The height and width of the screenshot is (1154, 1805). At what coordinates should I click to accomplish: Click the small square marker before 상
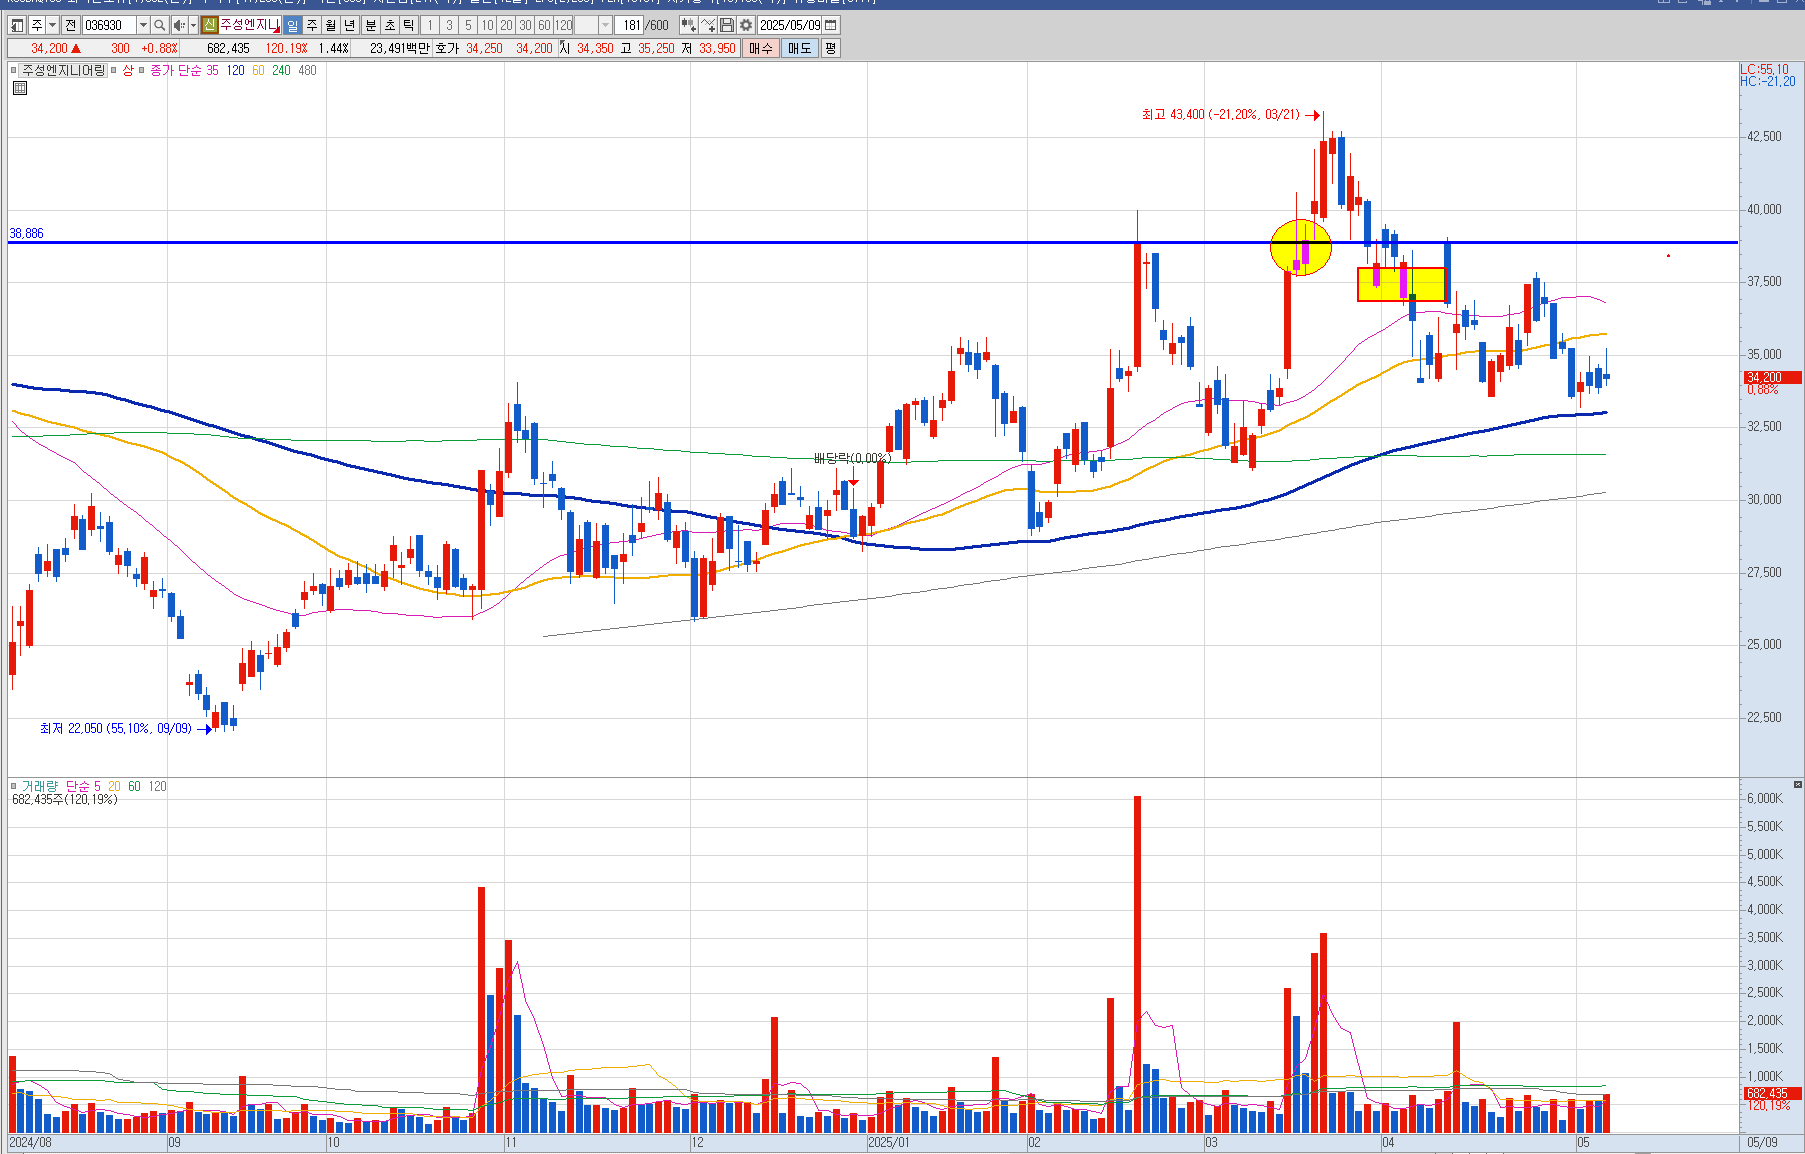click(x=114, y=70)
